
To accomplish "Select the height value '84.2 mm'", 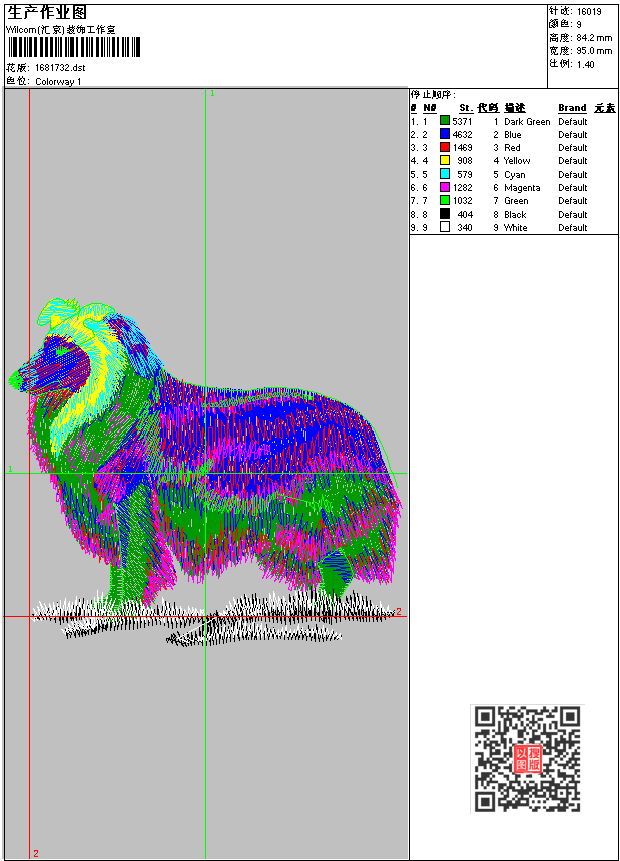I will [594, 37].
